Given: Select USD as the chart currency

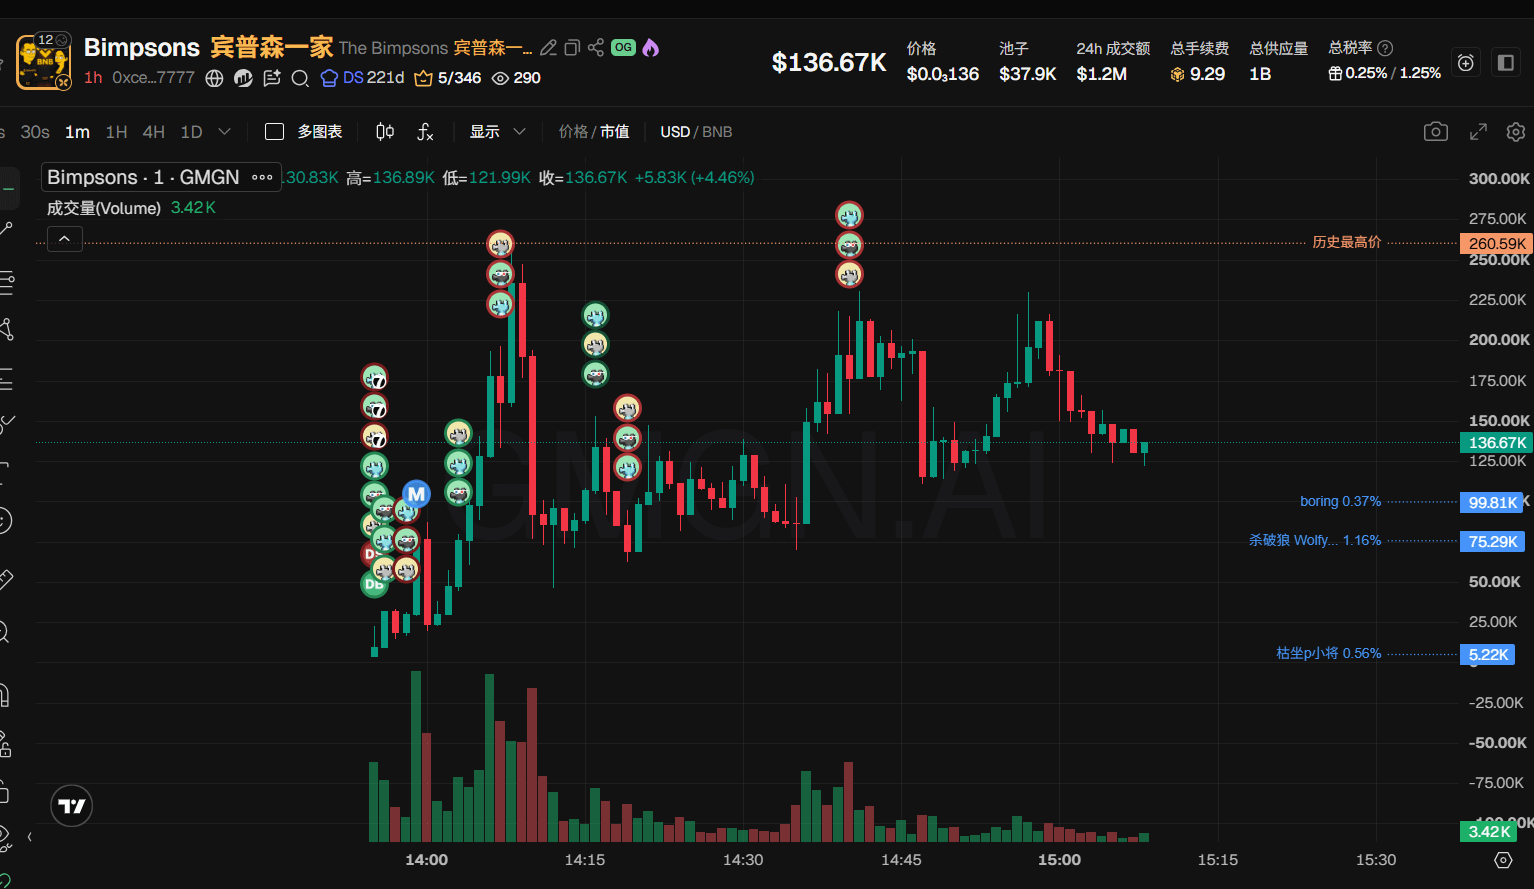Looking at the screenshot, I should coord(675,132).
